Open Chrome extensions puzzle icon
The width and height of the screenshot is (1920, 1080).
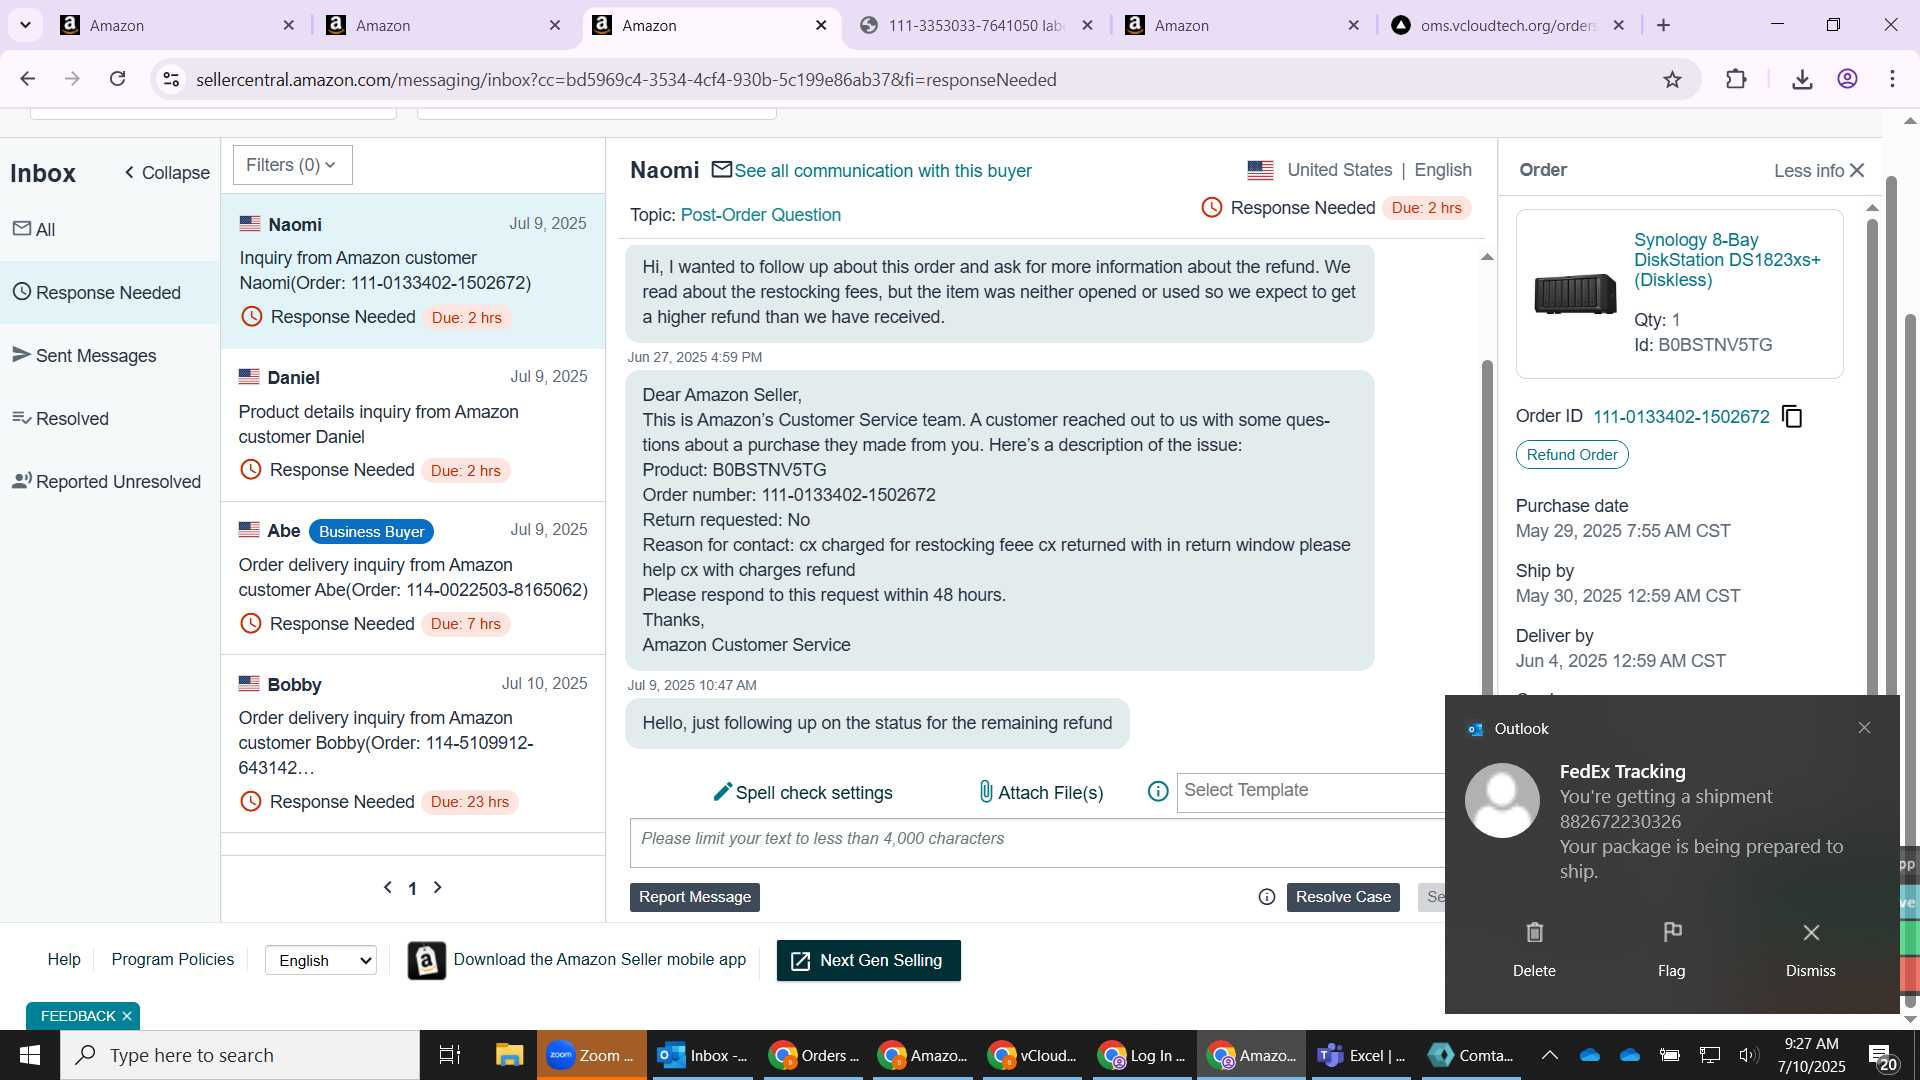tap(1736, 79)
